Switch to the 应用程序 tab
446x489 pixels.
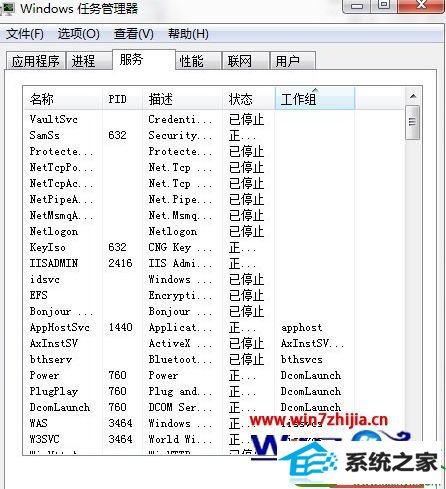coord(36,61)
